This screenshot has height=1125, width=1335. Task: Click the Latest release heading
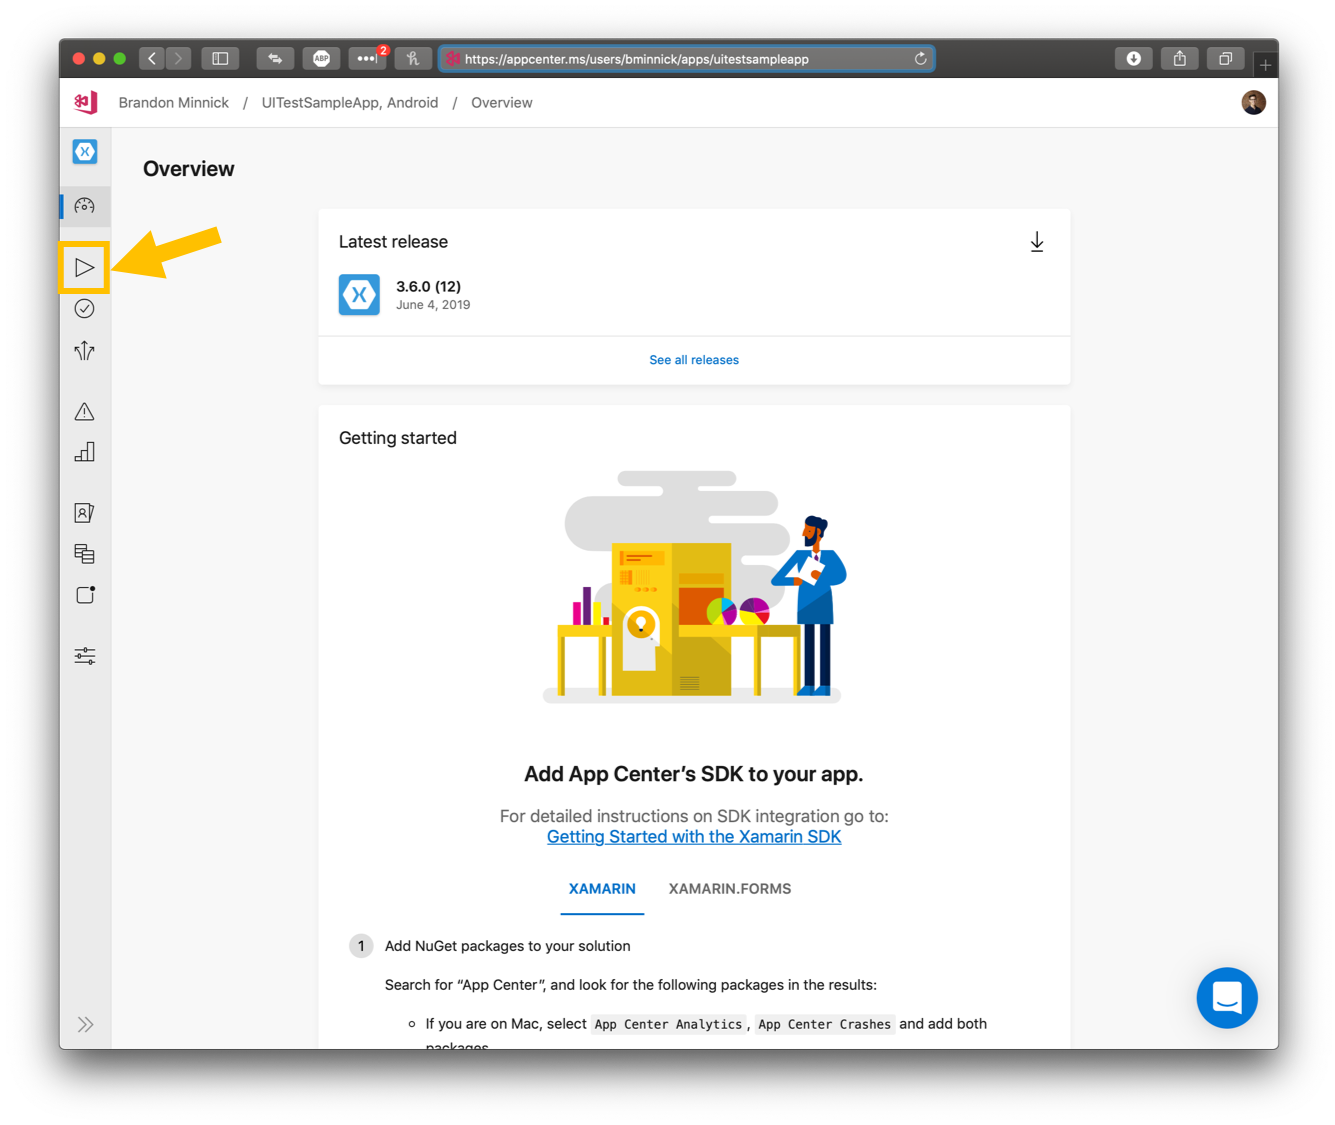point(393,242)
